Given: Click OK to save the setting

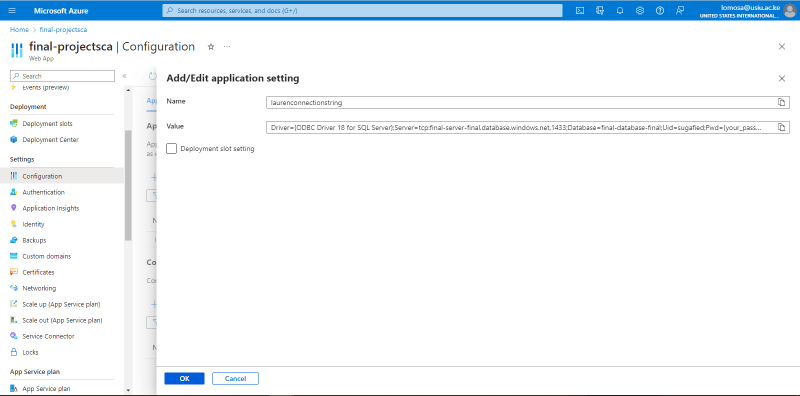Looking at the screenshot, I should pos(184,379).
